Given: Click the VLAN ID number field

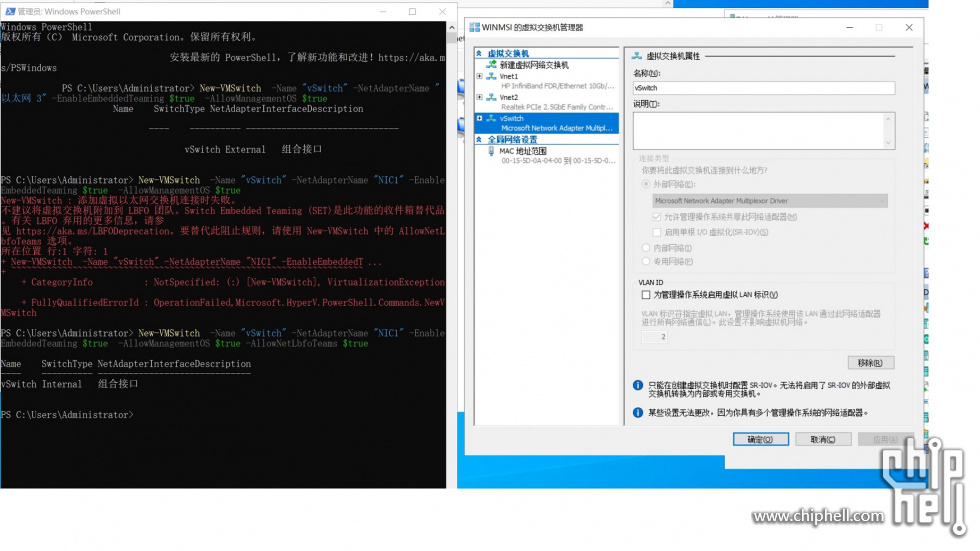Looking at the screenshot, I should [654, 337].
